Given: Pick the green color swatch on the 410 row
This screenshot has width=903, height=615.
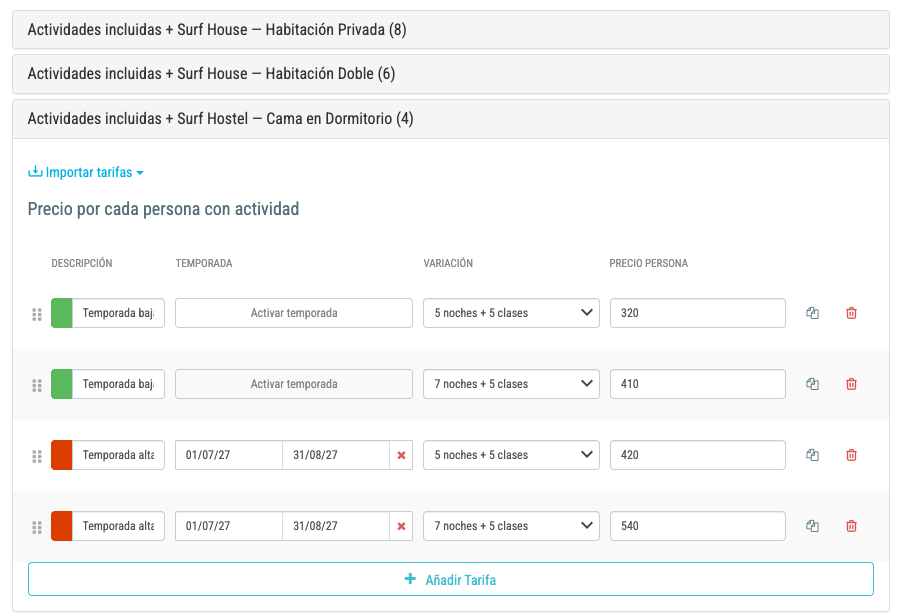Looking at the screenshot, I should point(62,384).
